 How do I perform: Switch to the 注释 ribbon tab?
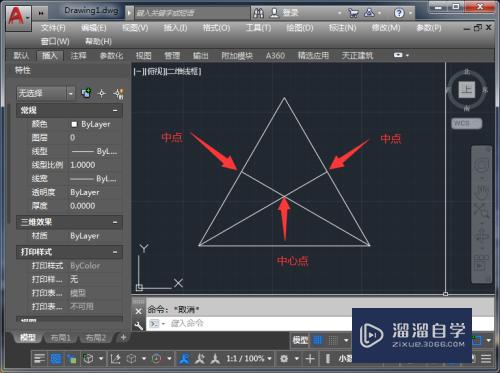(78, 55)
